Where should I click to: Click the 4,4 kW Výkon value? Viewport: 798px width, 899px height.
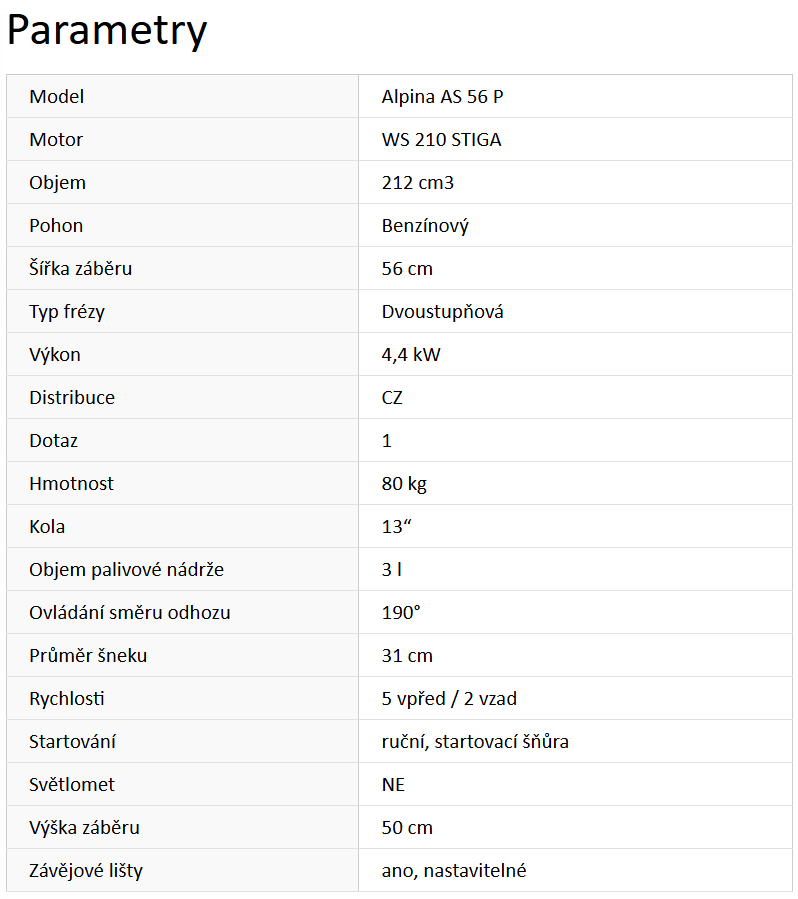(x=410, y=355)
